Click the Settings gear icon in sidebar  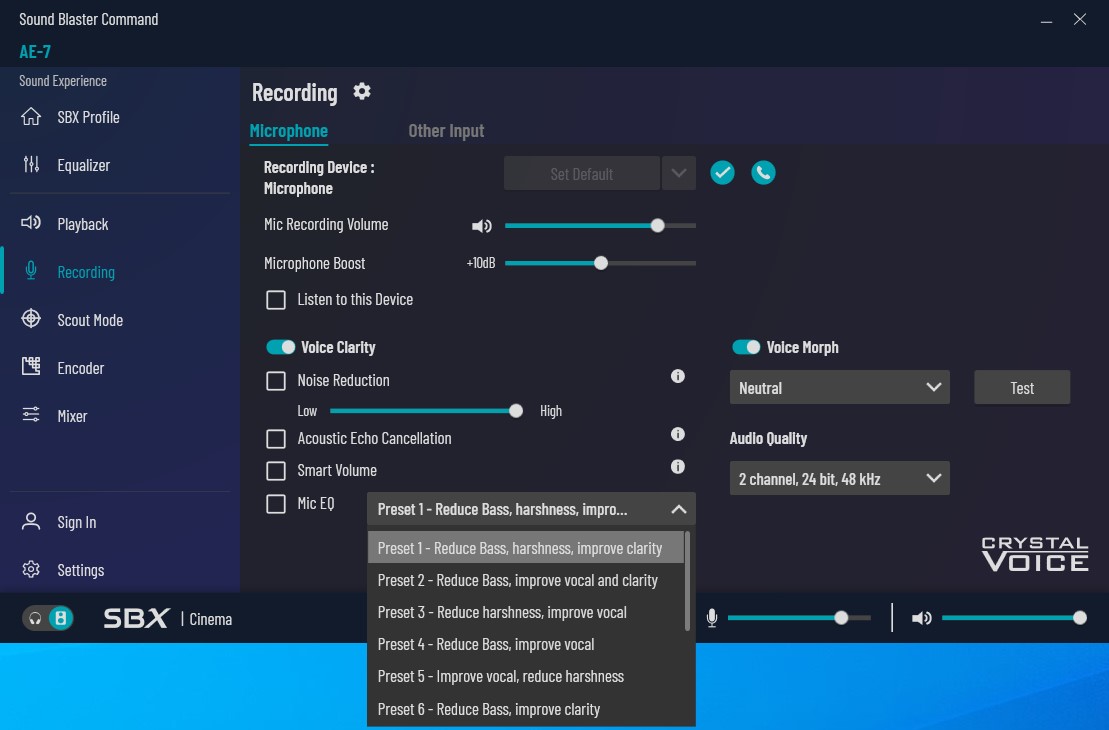point(31,569)
